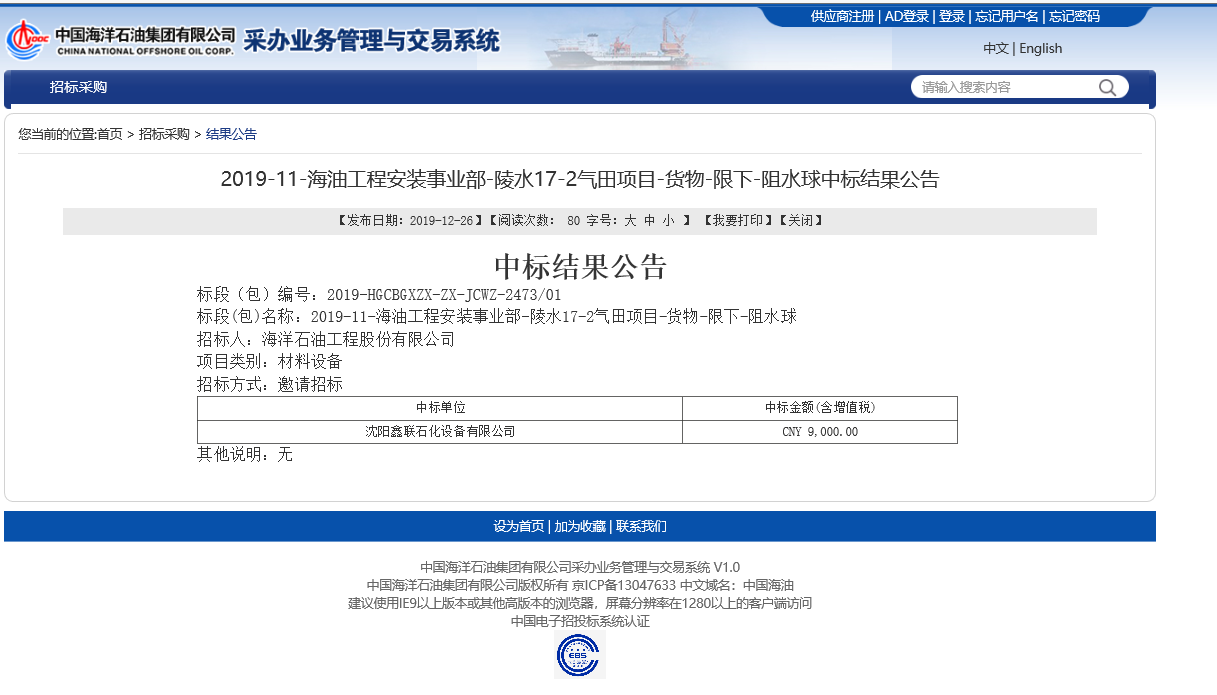Viewport: 1217px width, 695px height.
Task: Click 招标方式 邀请招标 line
Action: 270,384
